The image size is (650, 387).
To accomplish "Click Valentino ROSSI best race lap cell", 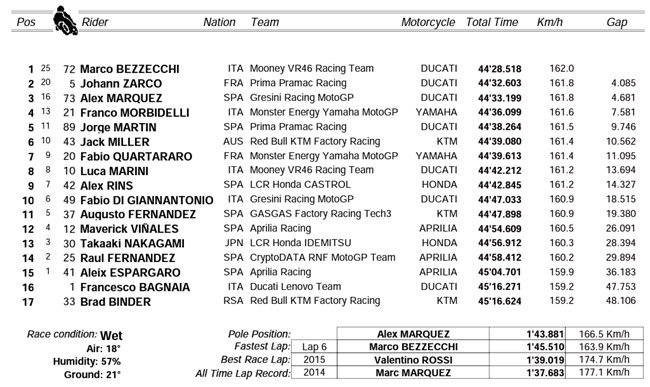I will point(413,360).
